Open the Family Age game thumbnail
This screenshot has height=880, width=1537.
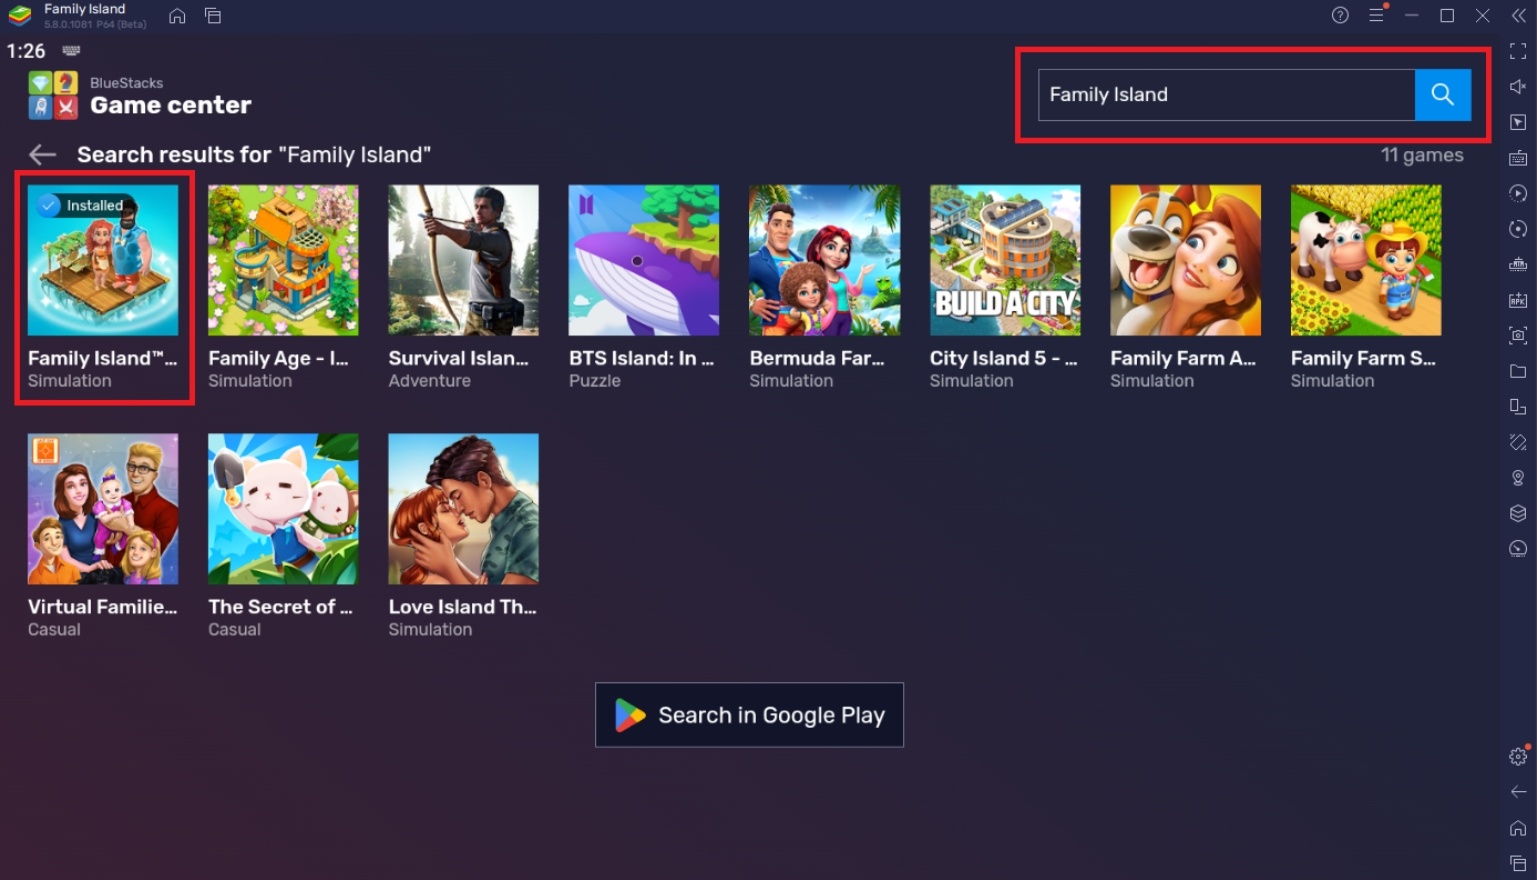click(x=283, y=260)
